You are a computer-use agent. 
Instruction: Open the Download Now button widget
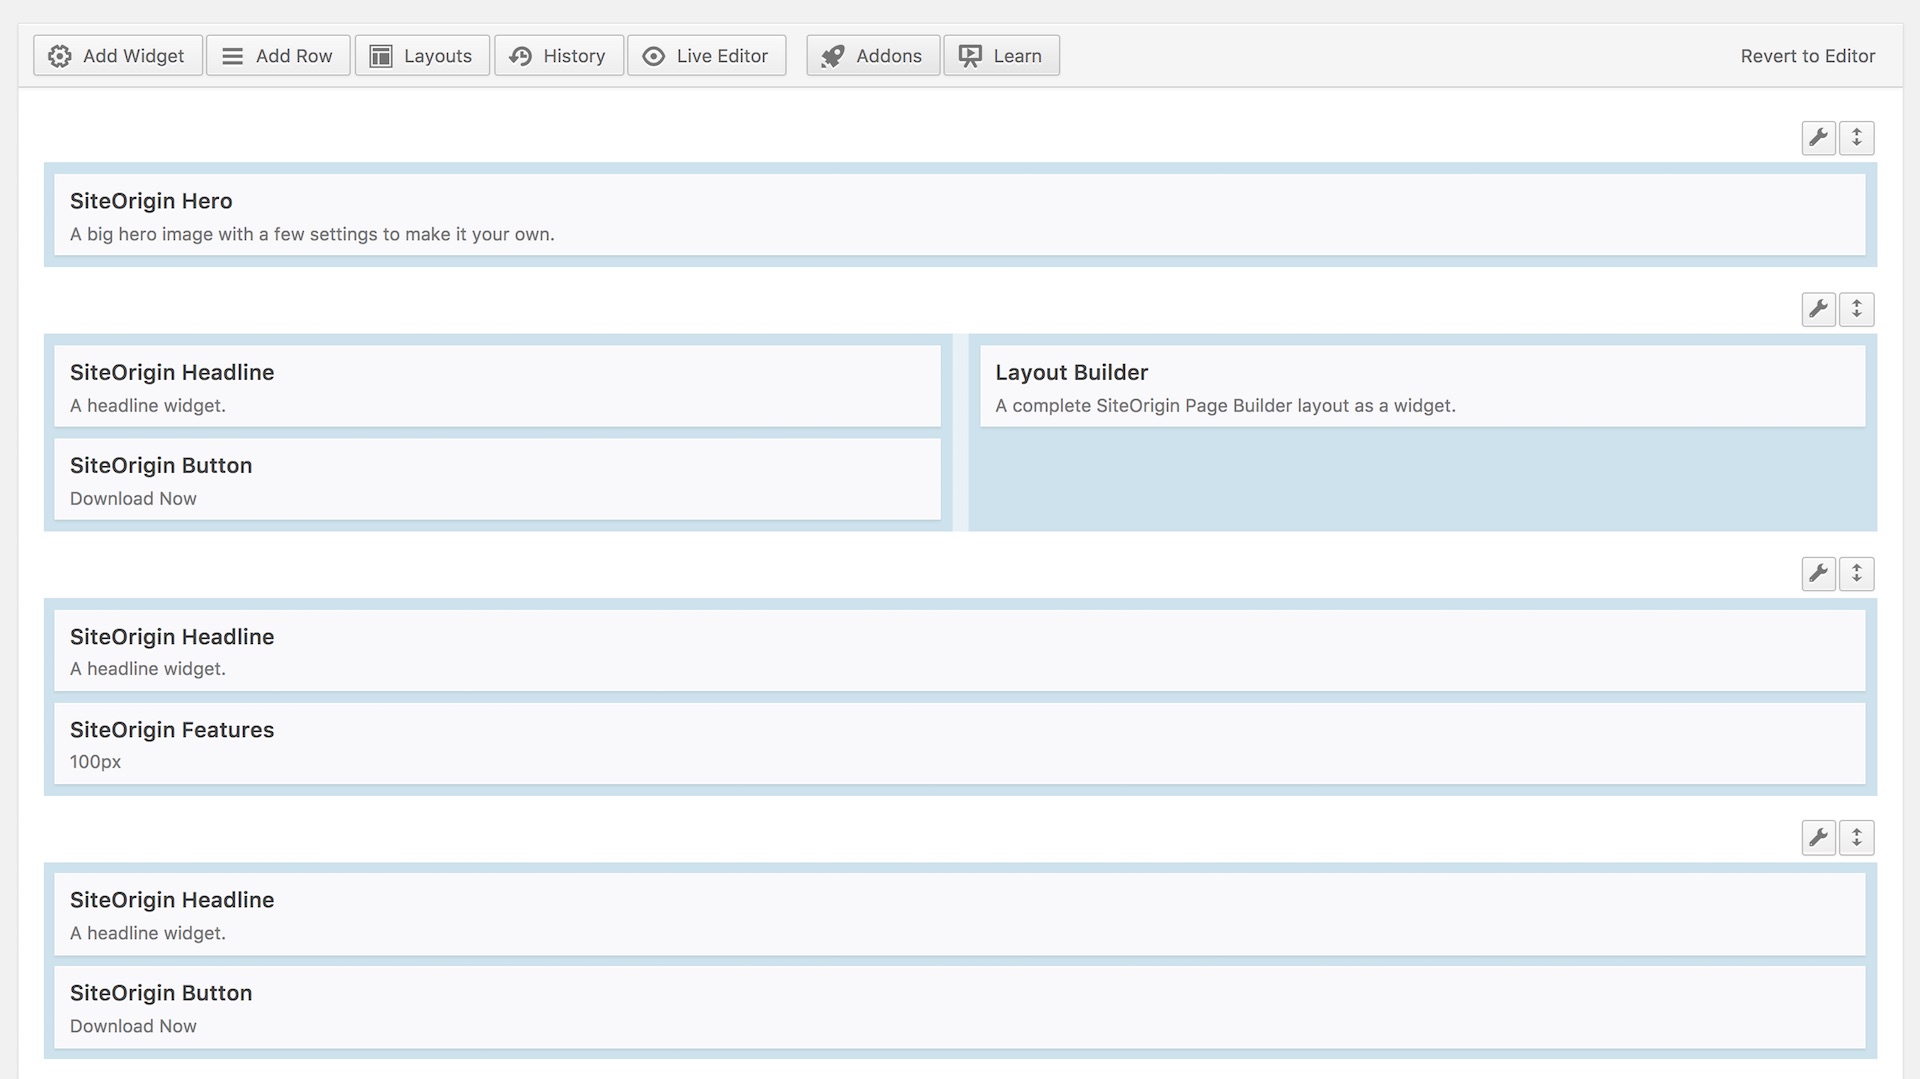[498, 480]
